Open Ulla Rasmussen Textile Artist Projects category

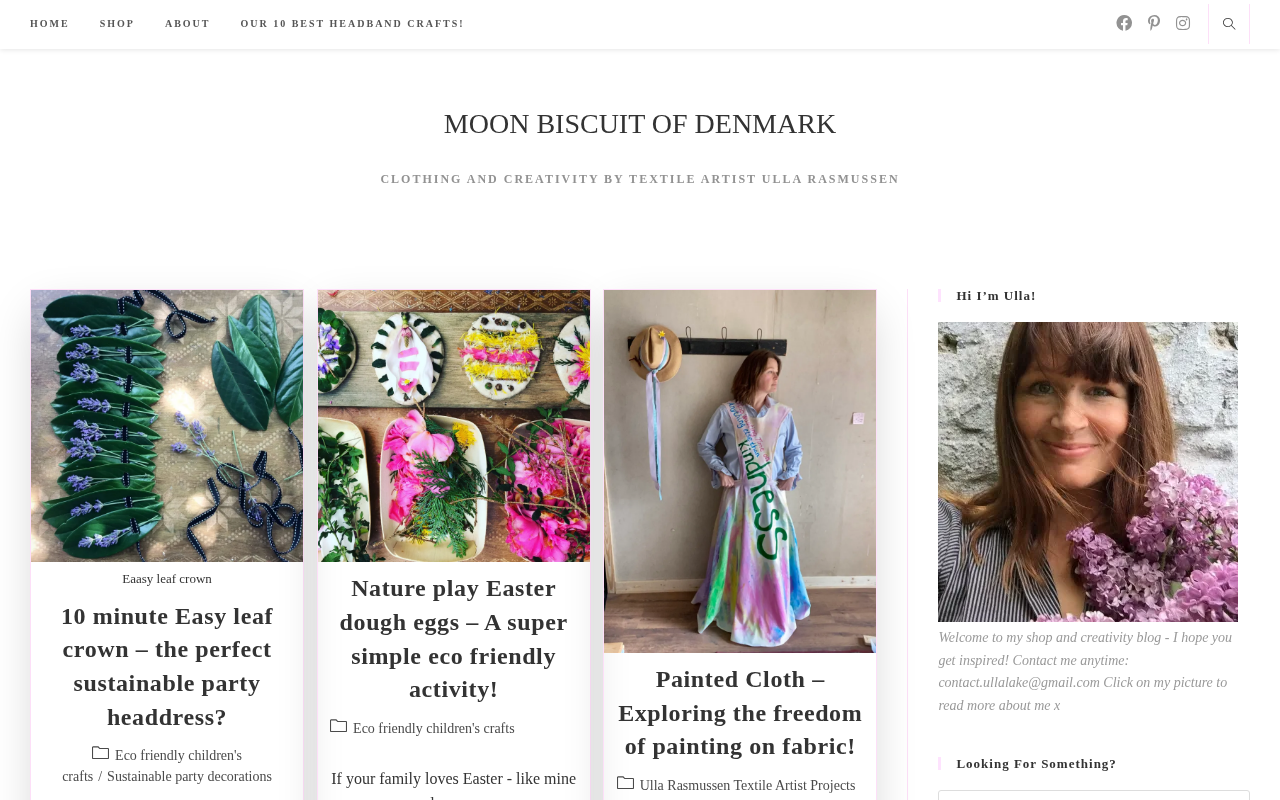(x=747, y=786)
